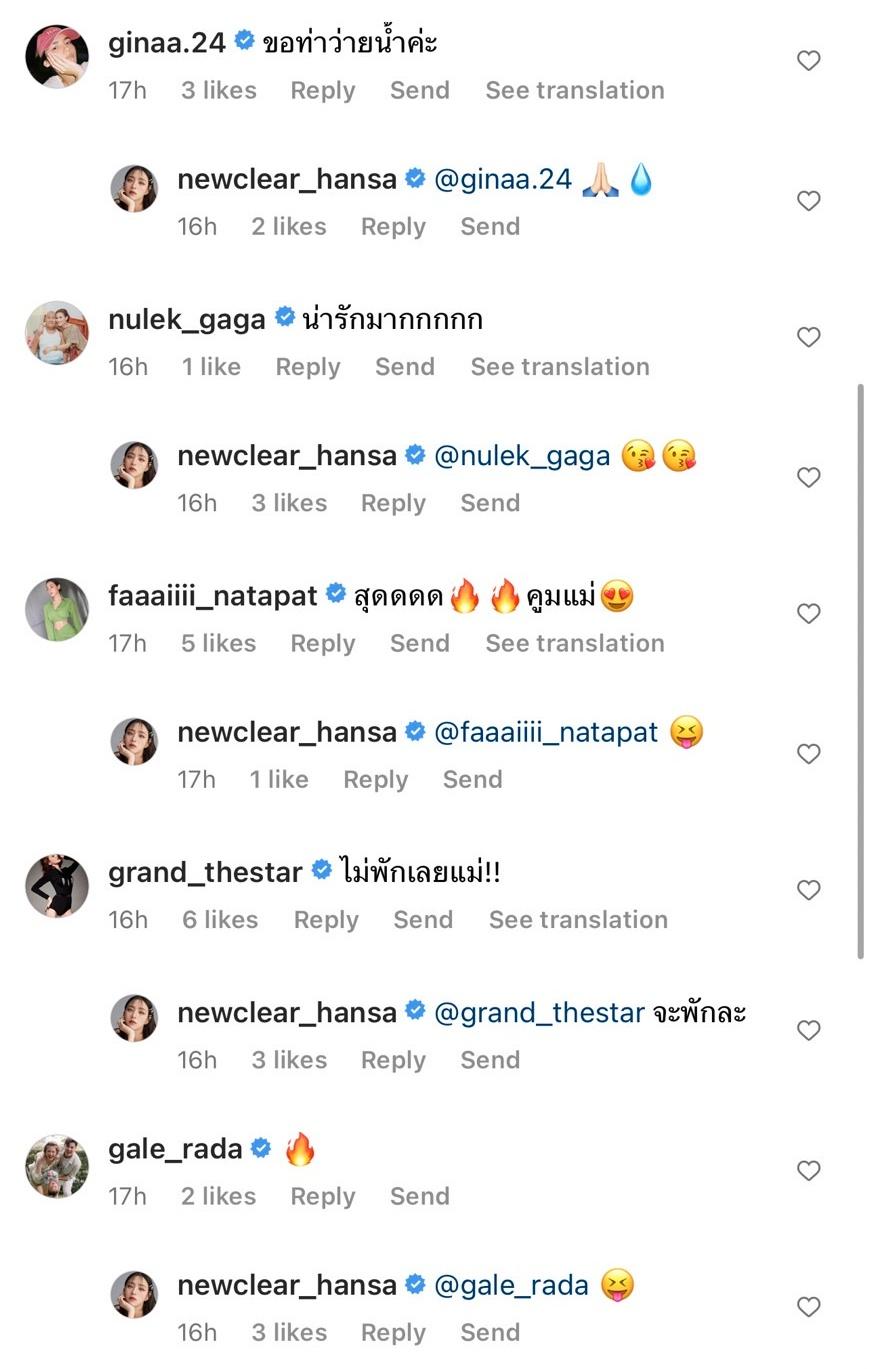Like gale_rada's fire emoji comment
Image resolution: width=870 pixels, height=1369 pixels.
pos(808,1170)
